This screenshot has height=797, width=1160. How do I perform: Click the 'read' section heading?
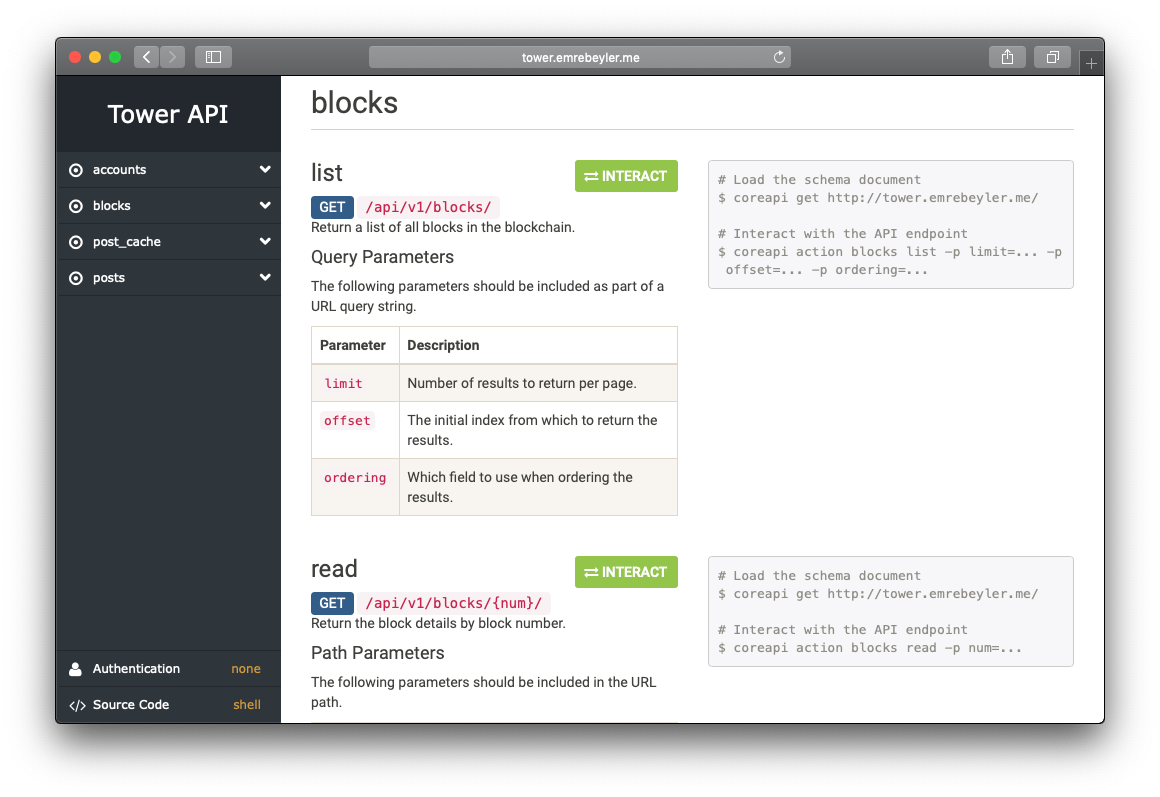tap(334, 568)
